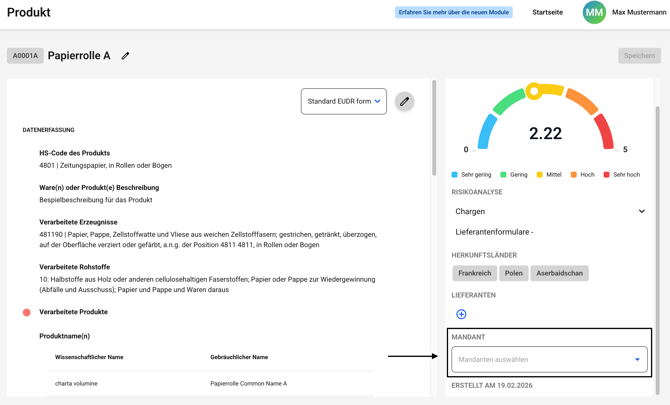Screen dimensions: 670x405
Task: Click the A0001A product ID badge
Action: pos(25,56)
